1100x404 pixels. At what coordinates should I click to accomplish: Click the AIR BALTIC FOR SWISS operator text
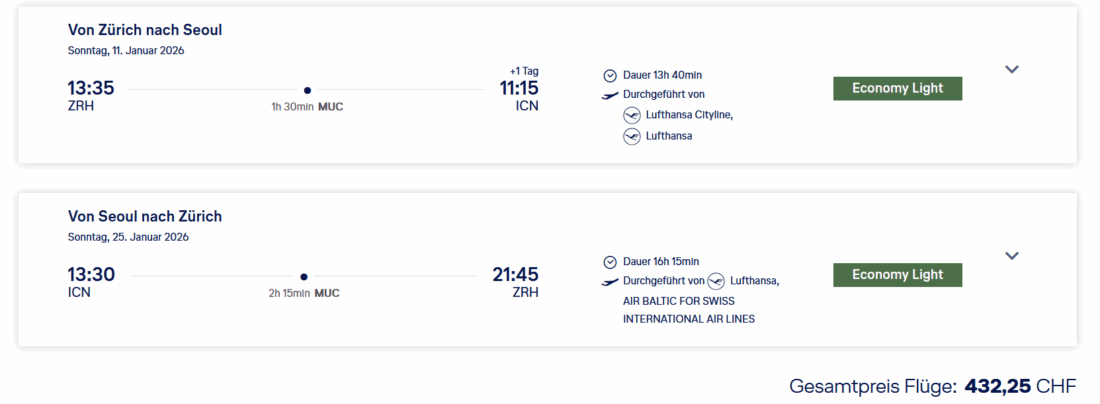[x=689, y=300]
